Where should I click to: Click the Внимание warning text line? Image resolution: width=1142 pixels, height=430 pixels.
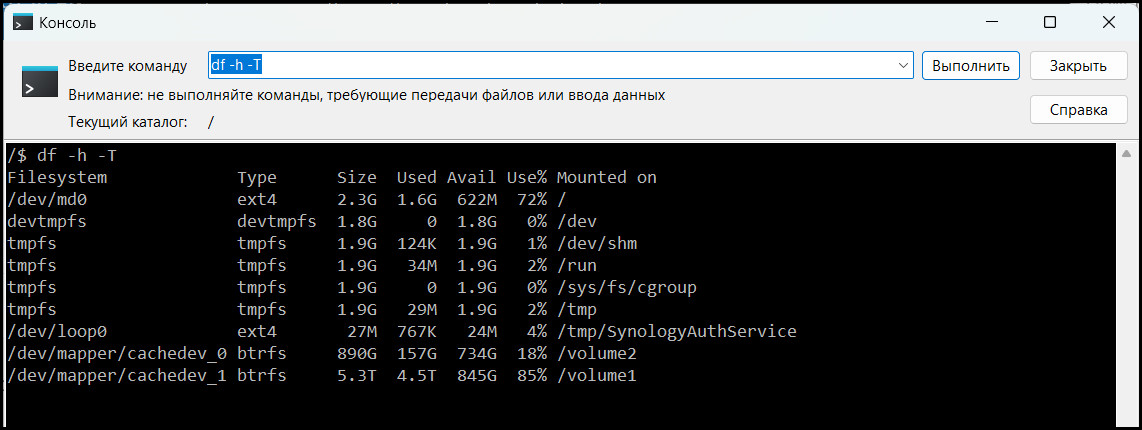(366, 95)
